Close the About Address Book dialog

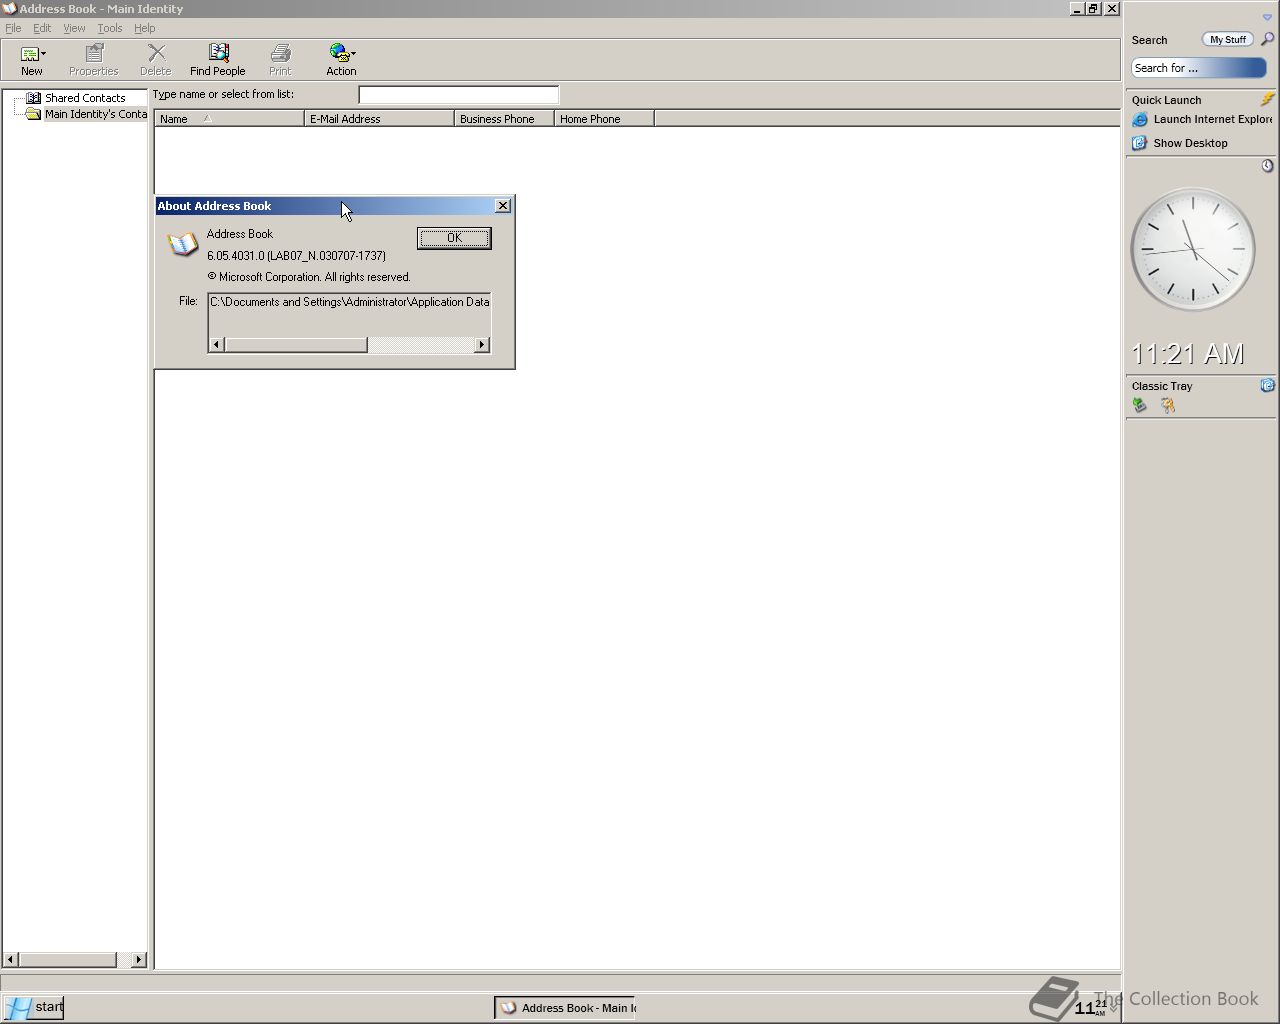(x=503, y=206)
